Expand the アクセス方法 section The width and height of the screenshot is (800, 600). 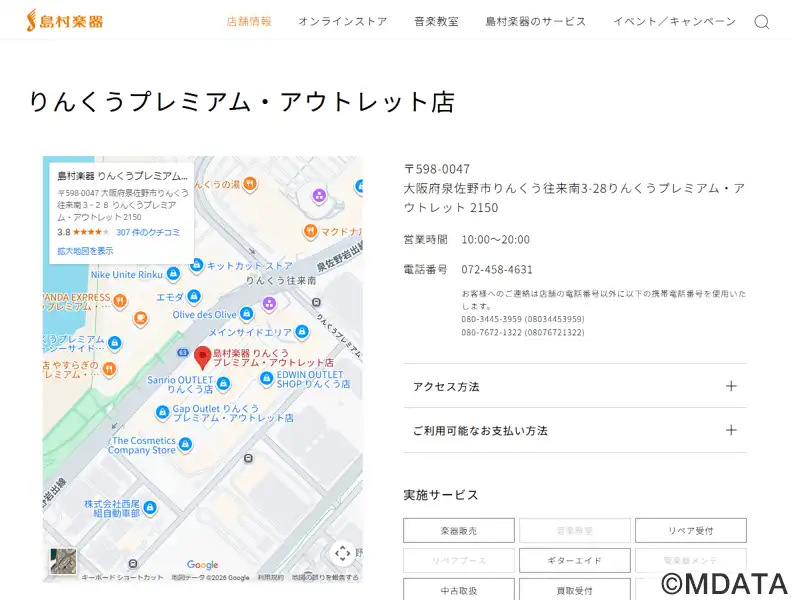(x=575, y=386)
